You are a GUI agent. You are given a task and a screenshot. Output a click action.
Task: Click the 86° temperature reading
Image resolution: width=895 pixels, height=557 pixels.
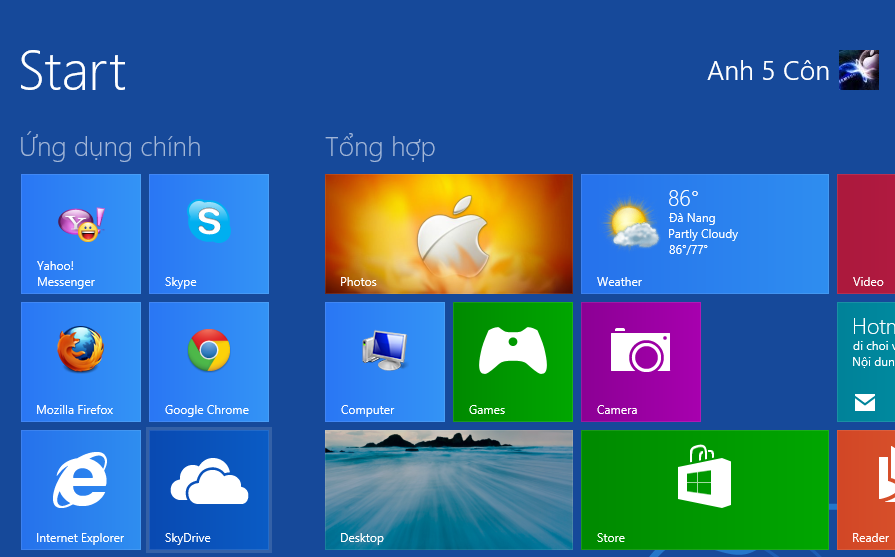tap(683, 199)
